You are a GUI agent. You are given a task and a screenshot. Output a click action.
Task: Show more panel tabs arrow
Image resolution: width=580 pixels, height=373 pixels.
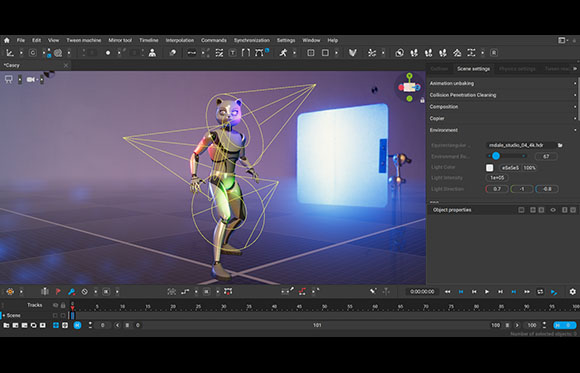tap(575, 68)
